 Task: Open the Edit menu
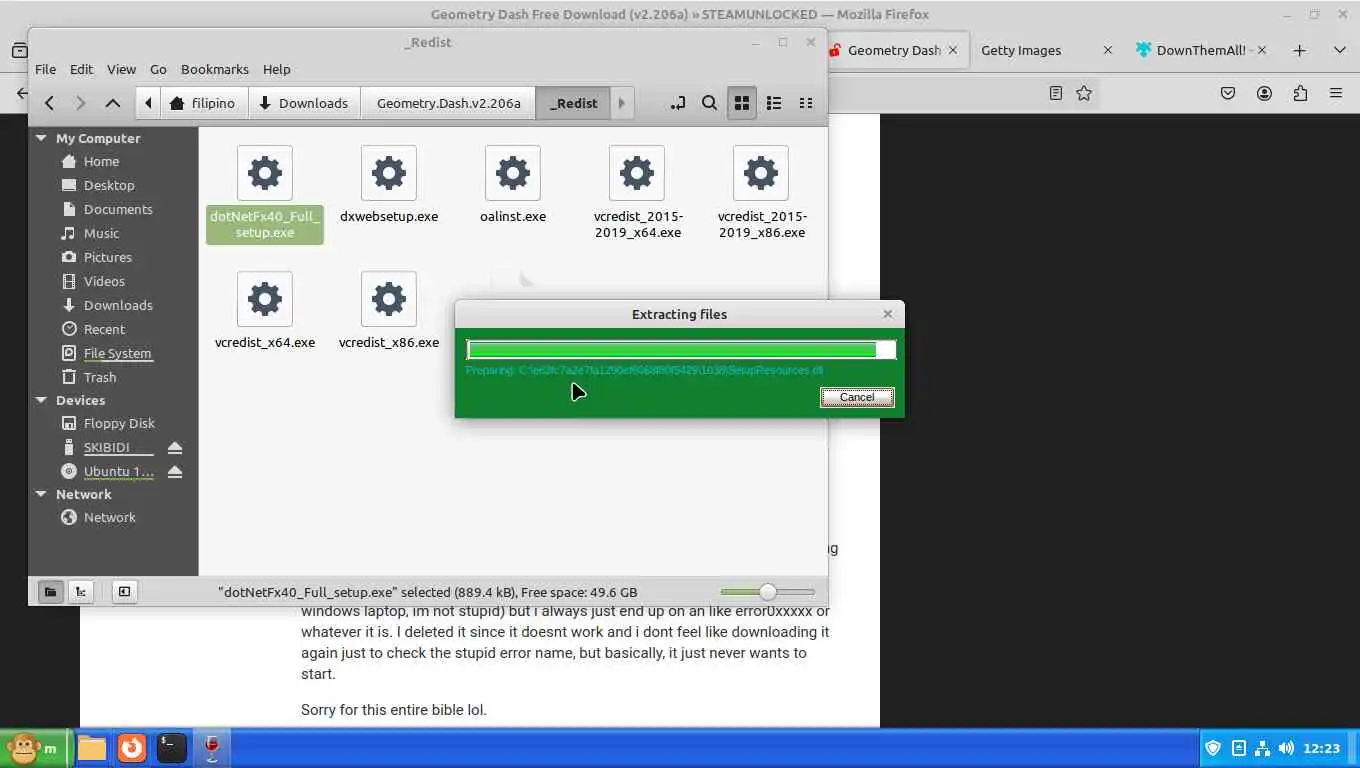coord(81,69)
